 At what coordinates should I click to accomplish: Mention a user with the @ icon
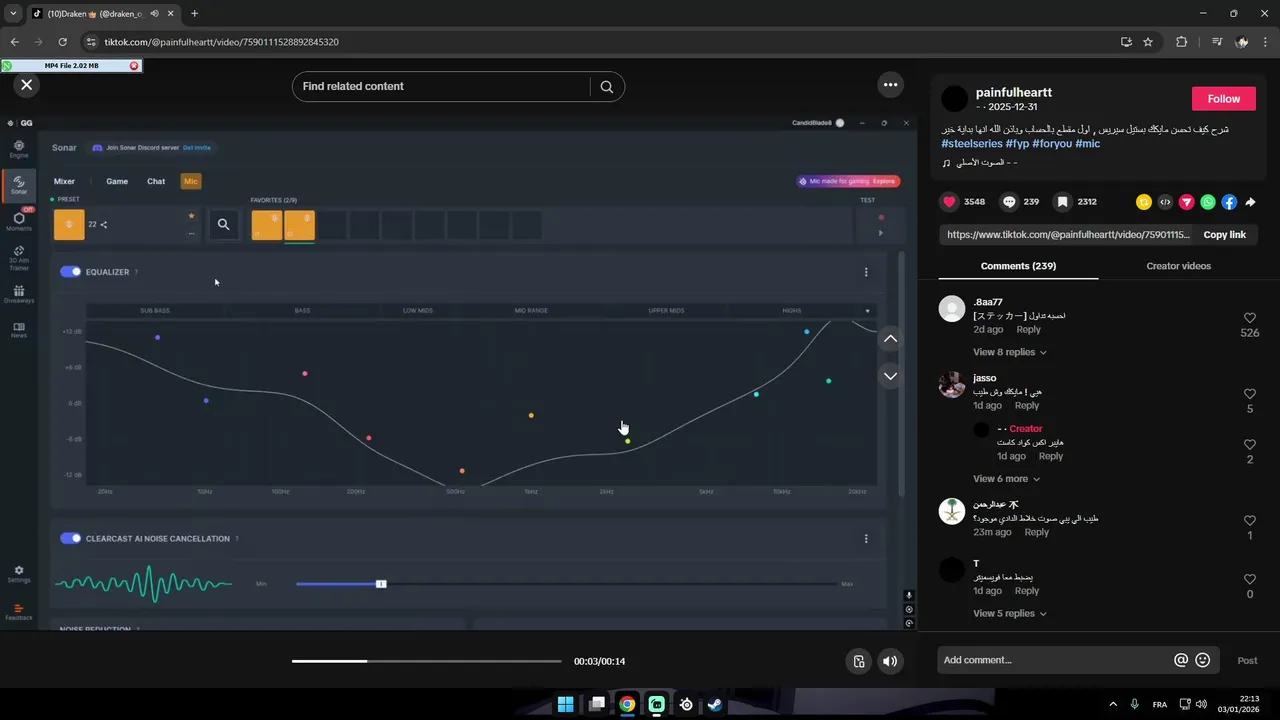click(x=1181, y=660)
